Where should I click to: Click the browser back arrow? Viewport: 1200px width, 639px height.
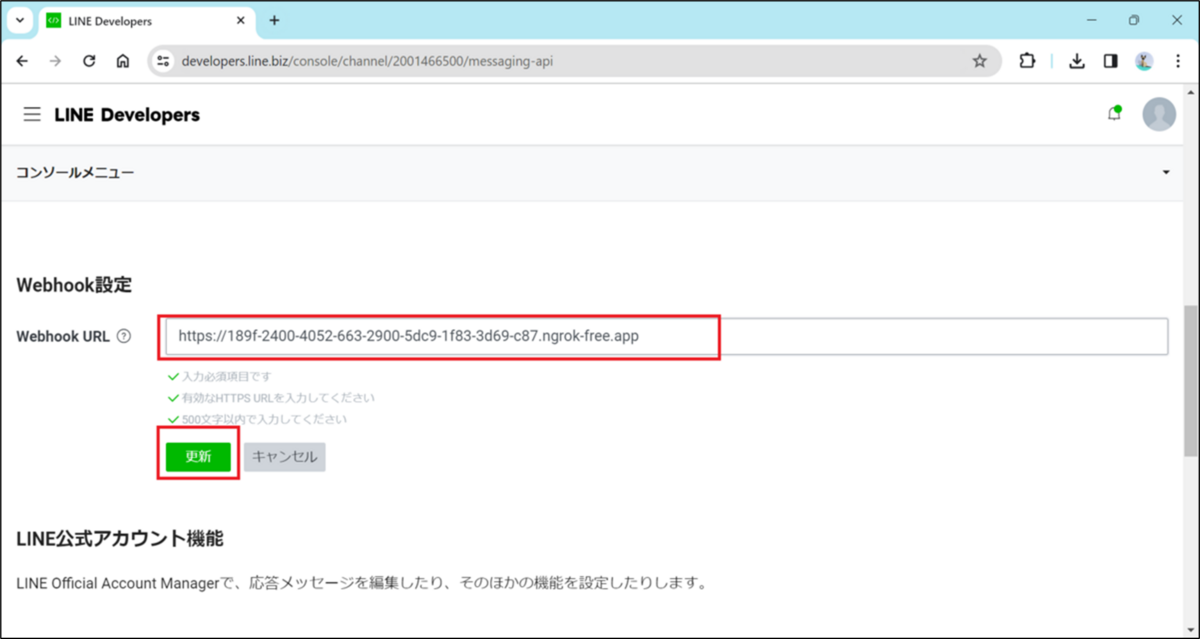click(x=23, y=61)
